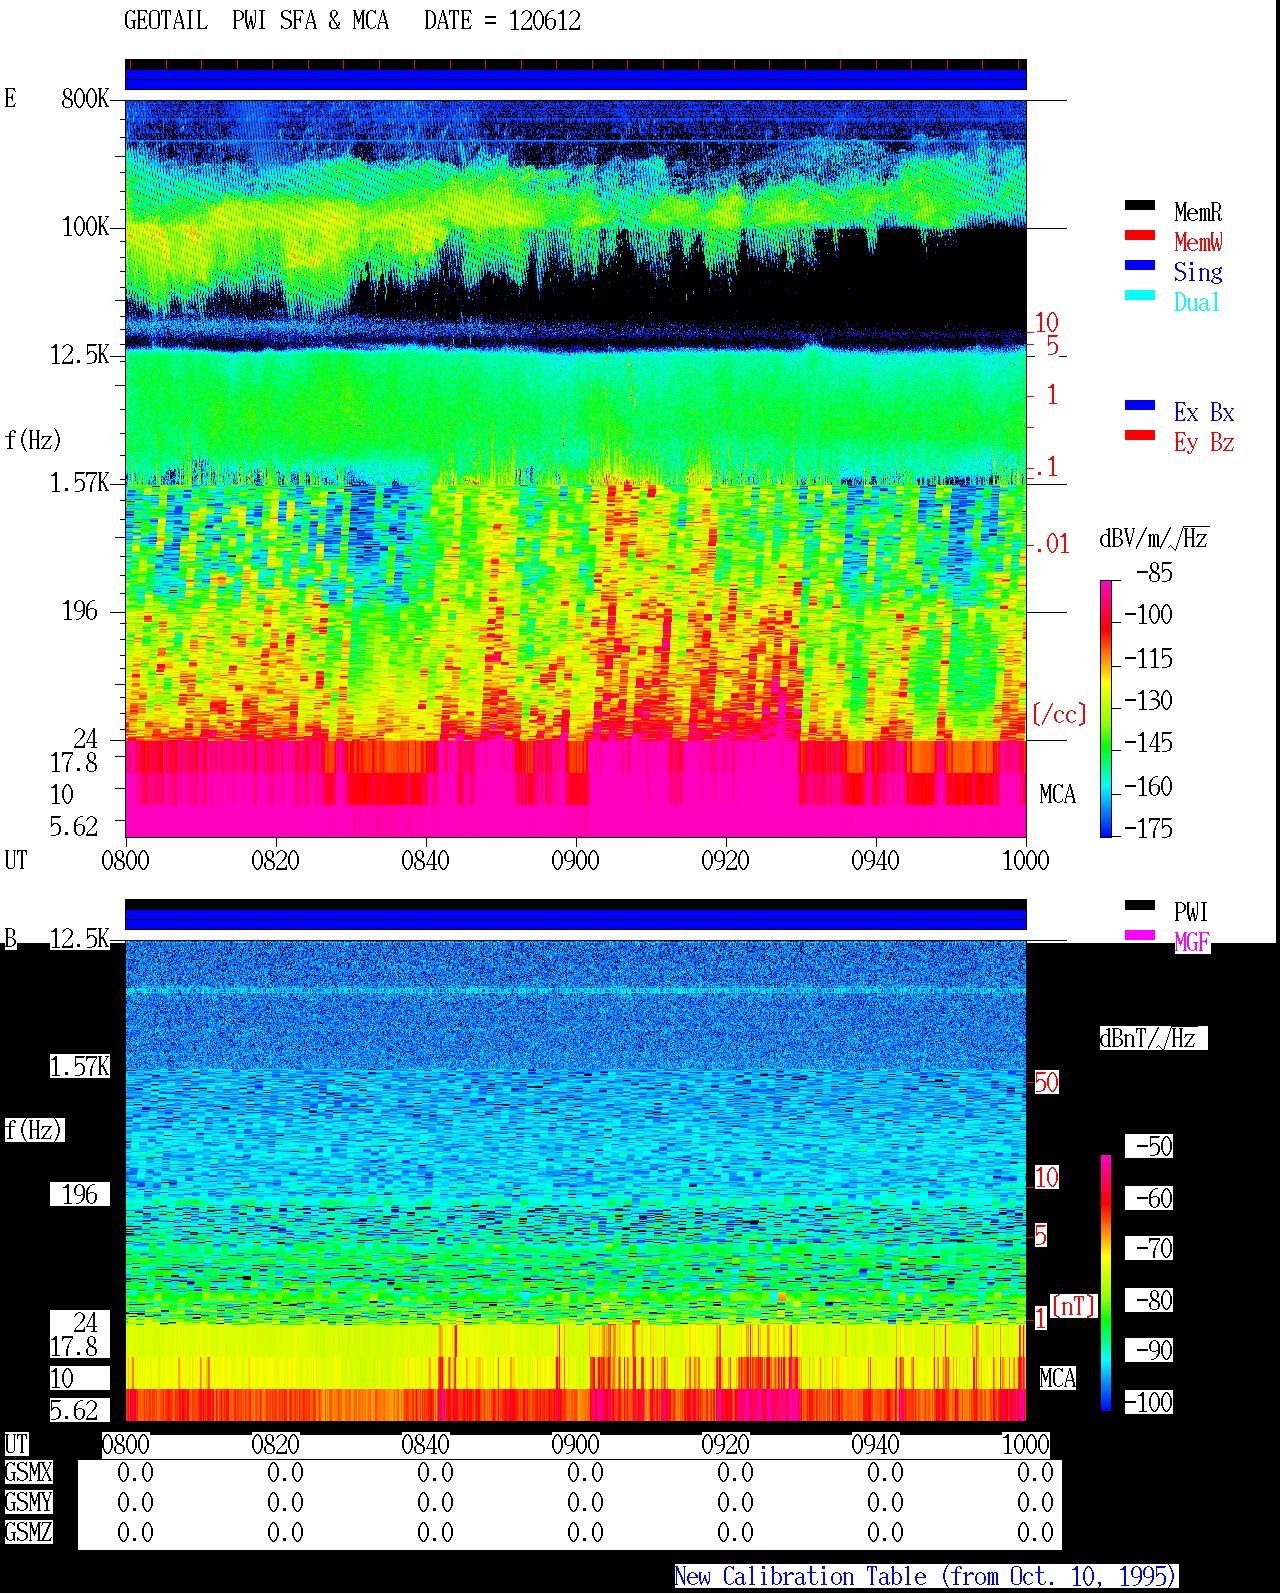Click the "0820" time tick under B panel
1280x1593 pixels.
(x=275, y=1444)
